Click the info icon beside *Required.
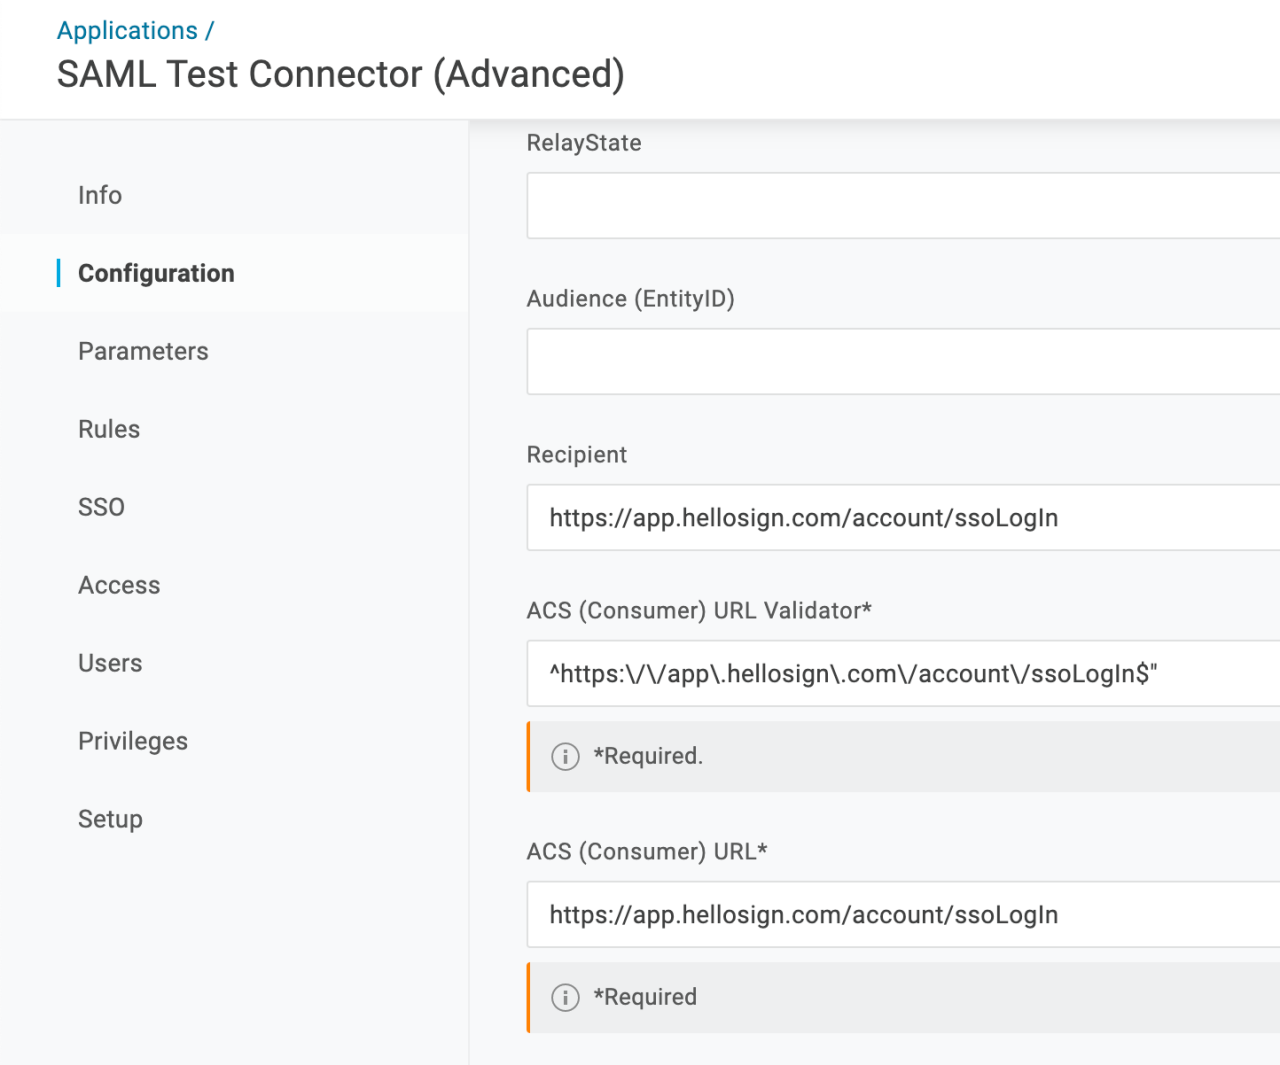This screenshot has height=1065, width=1280. (x=565, y=757)
